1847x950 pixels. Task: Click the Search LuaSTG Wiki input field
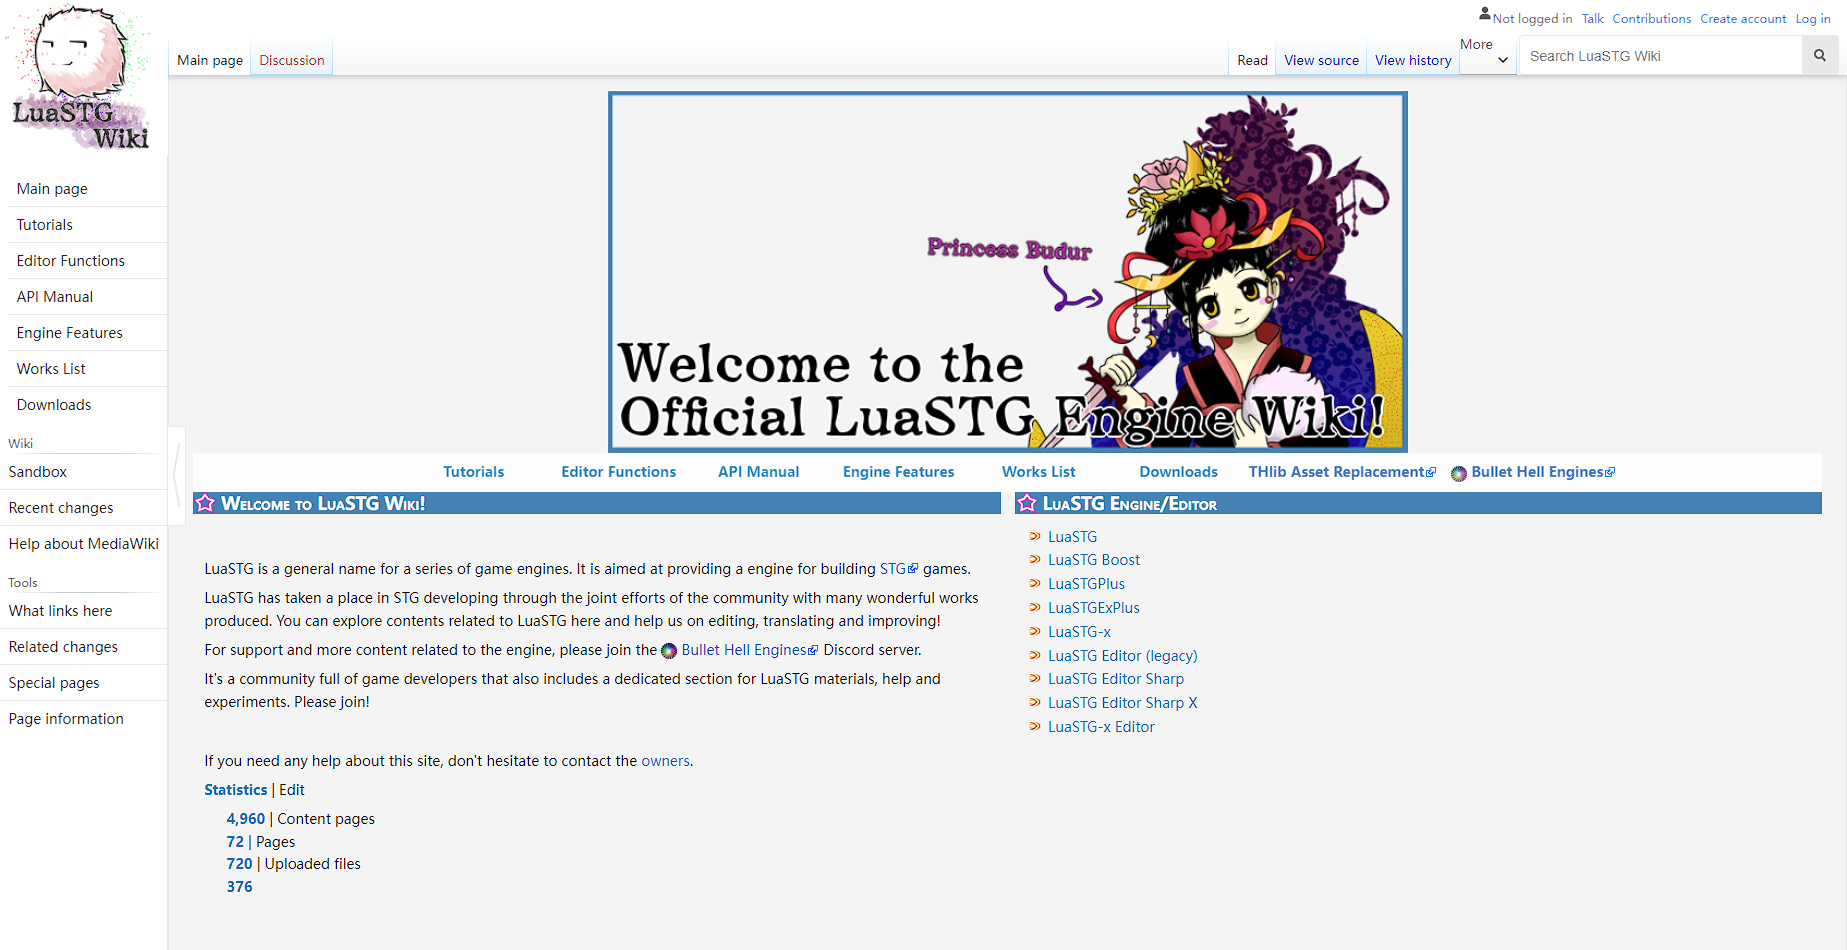tap(1661, 56)
